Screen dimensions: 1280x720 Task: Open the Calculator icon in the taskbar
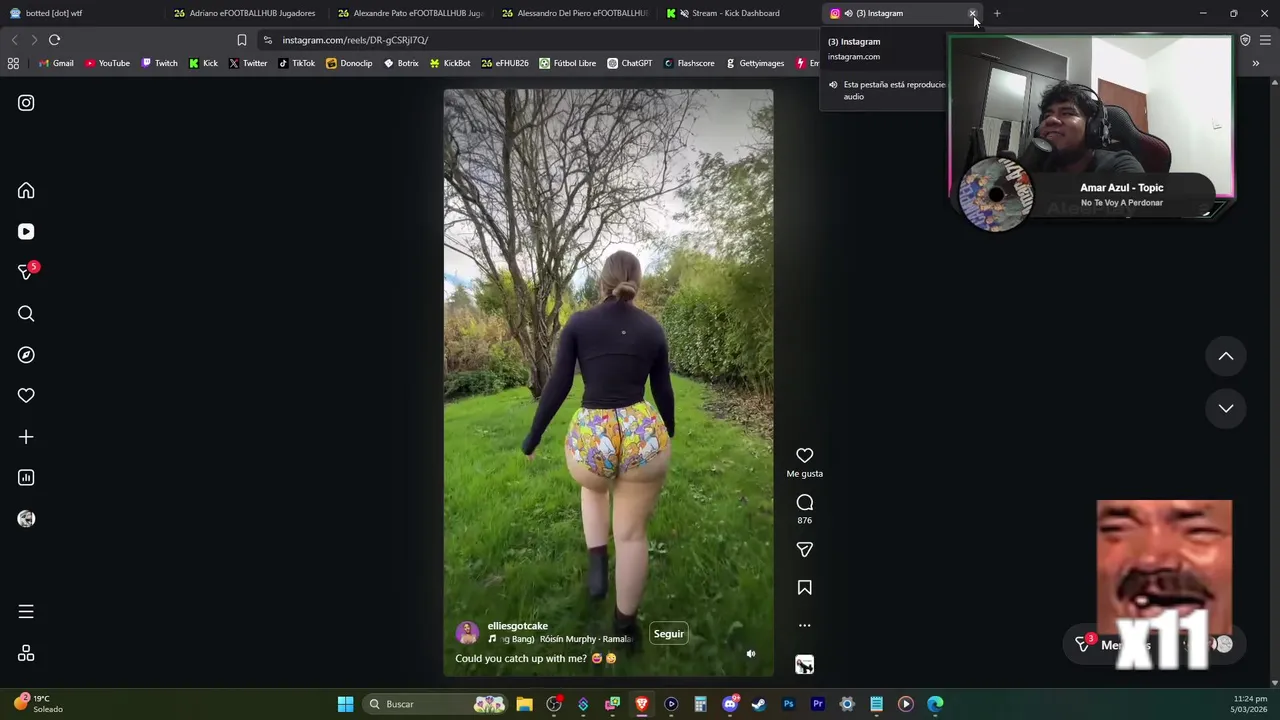click(700, 704)
